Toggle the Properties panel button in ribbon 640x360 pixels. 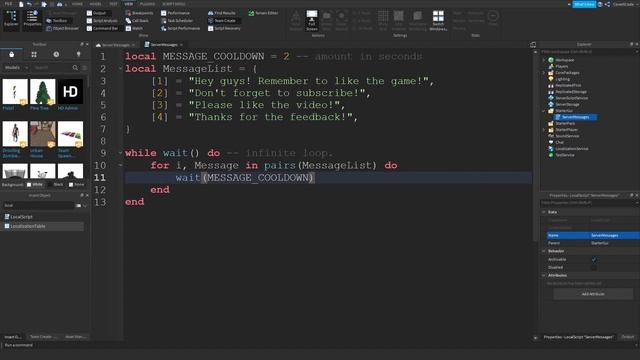32,19
